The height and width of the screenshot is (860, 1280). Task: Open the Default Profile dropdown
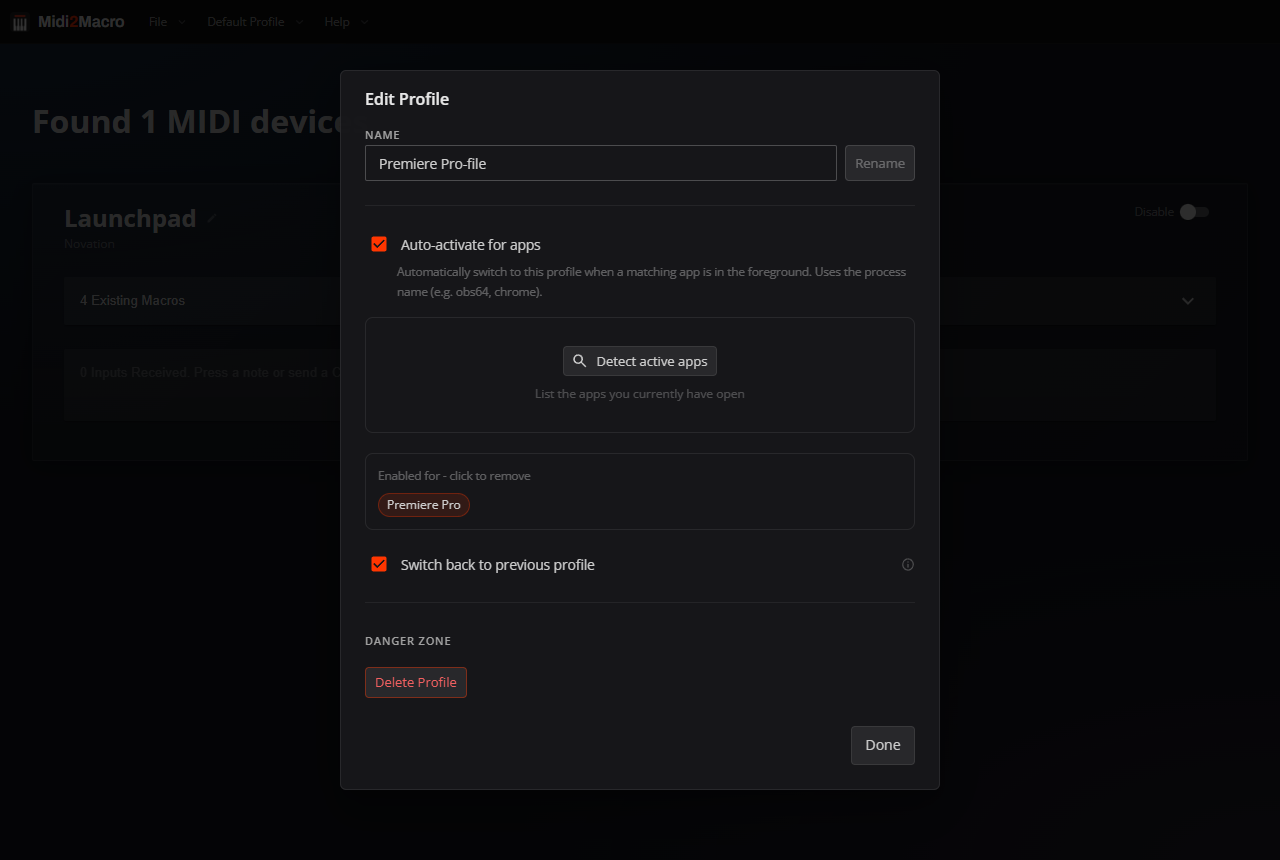pyautogui.click(x=254, y=22)
